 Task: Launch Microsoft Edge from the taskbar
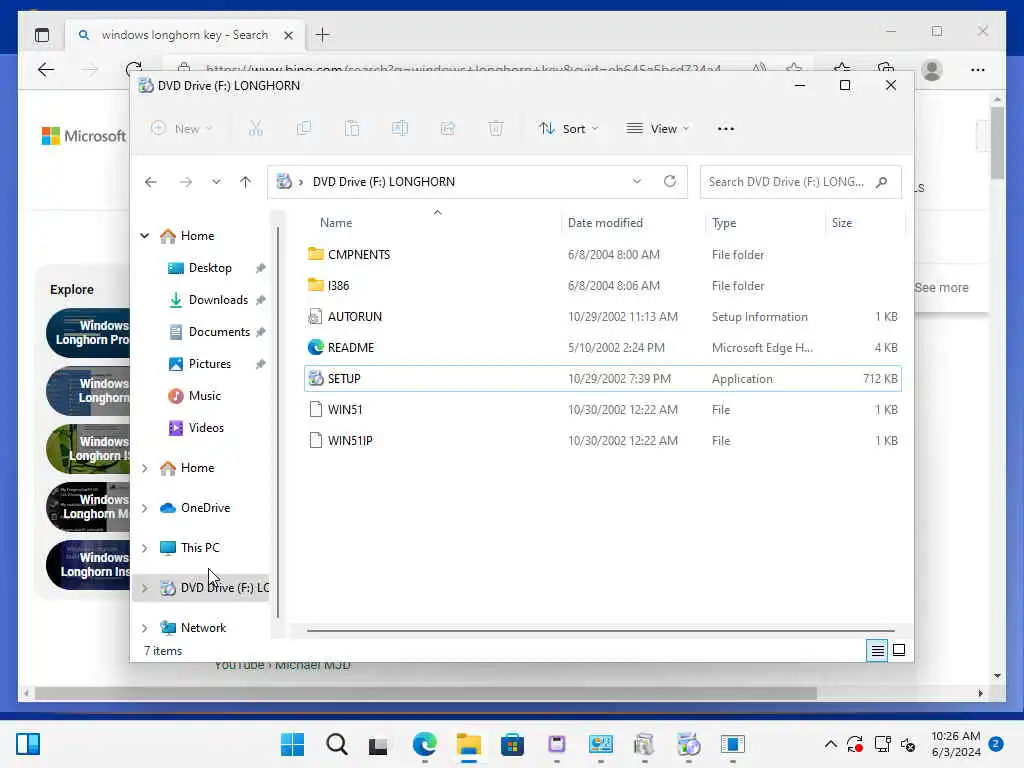tap(424, 744)
